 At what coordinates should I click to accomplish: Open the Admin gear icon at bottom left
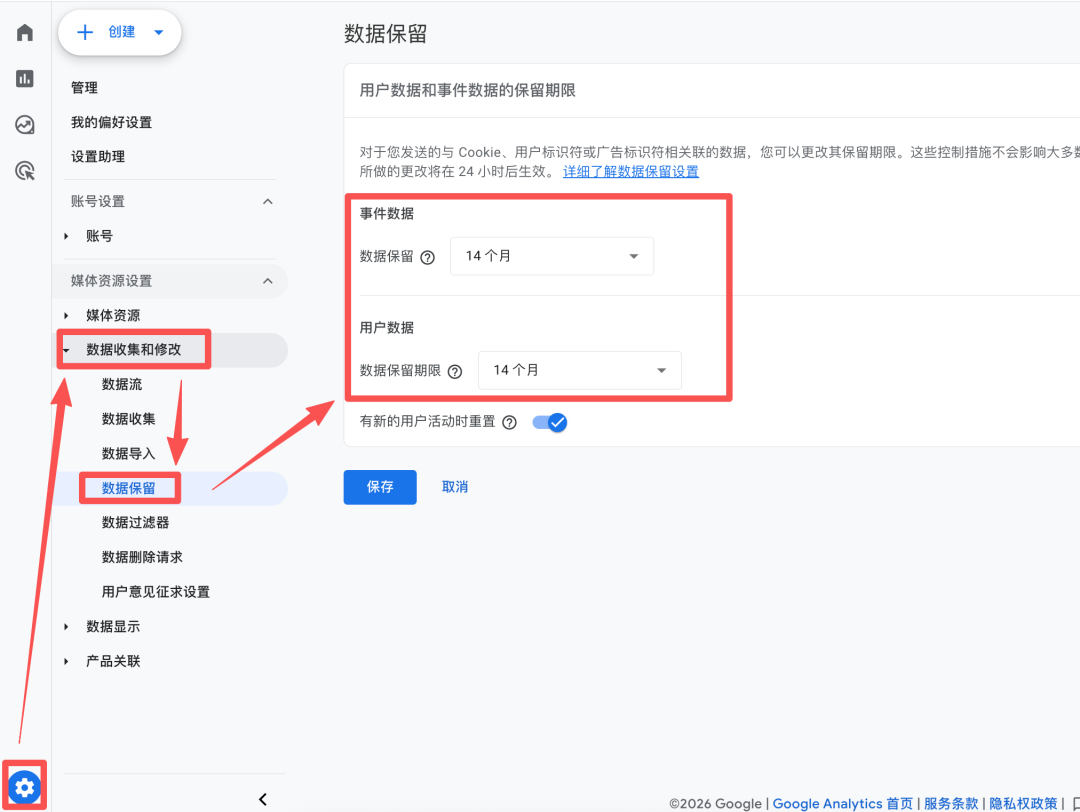(x=23, y=785)
